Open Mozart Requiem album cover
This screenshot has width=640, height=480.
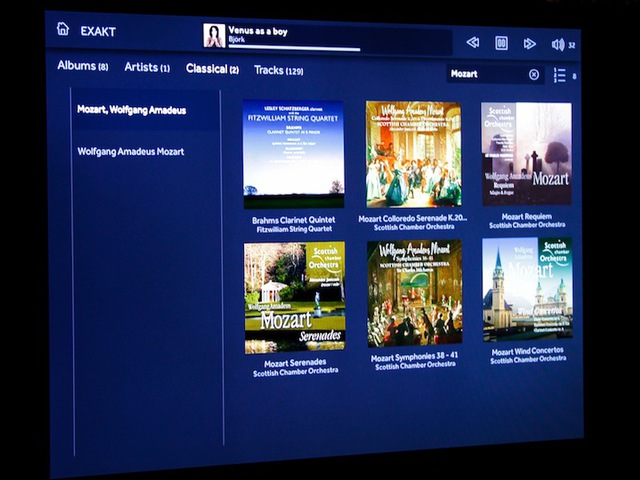(527, 154)
